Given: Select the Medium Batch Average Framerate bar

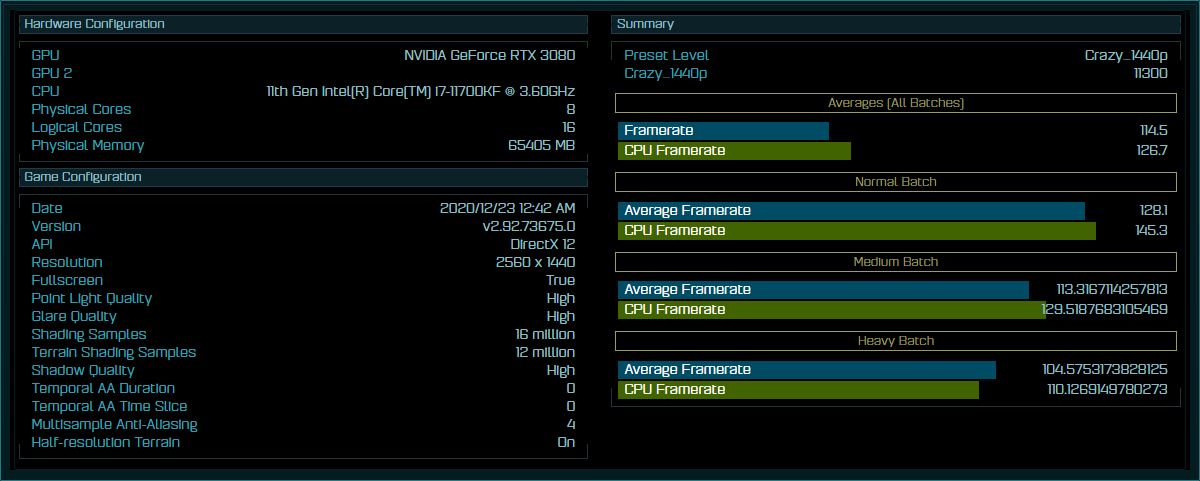Looking at the screenshot, I should [x=823, y=290].
